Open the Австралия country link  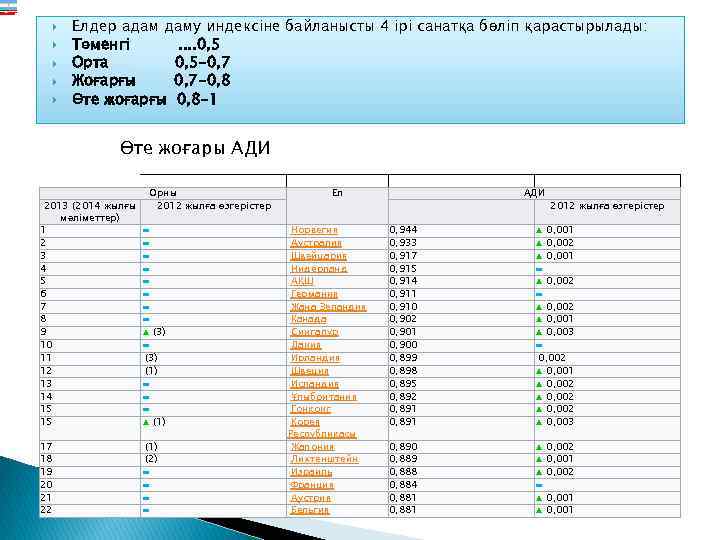(316, 243)
